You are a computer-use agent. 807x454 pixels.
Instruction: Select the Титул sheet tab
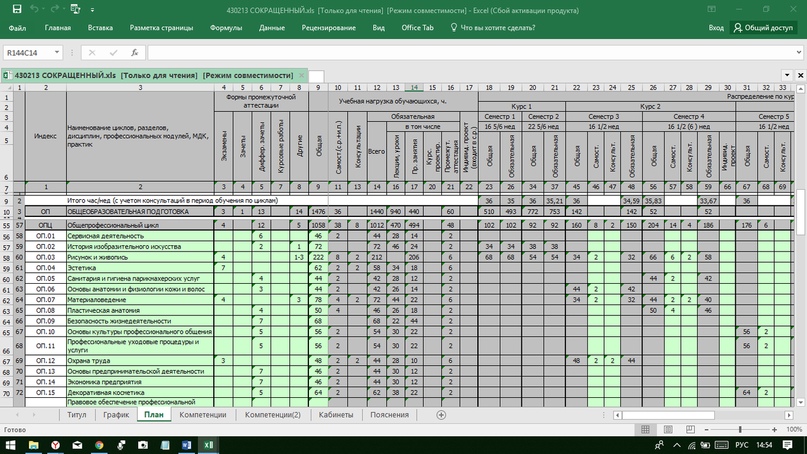77,415
